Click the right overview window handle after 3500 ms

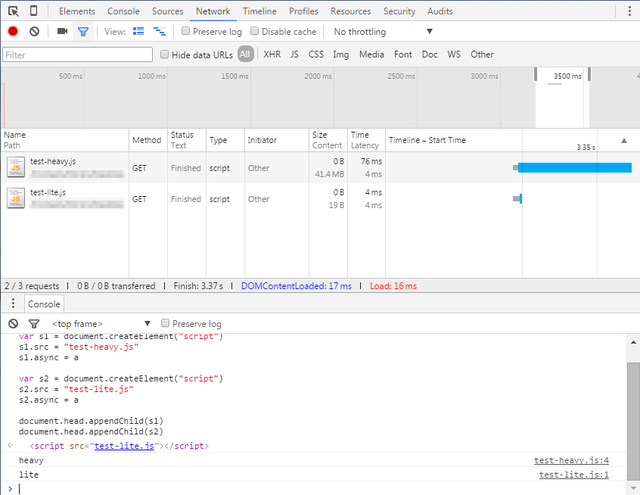tap(589, 75)
